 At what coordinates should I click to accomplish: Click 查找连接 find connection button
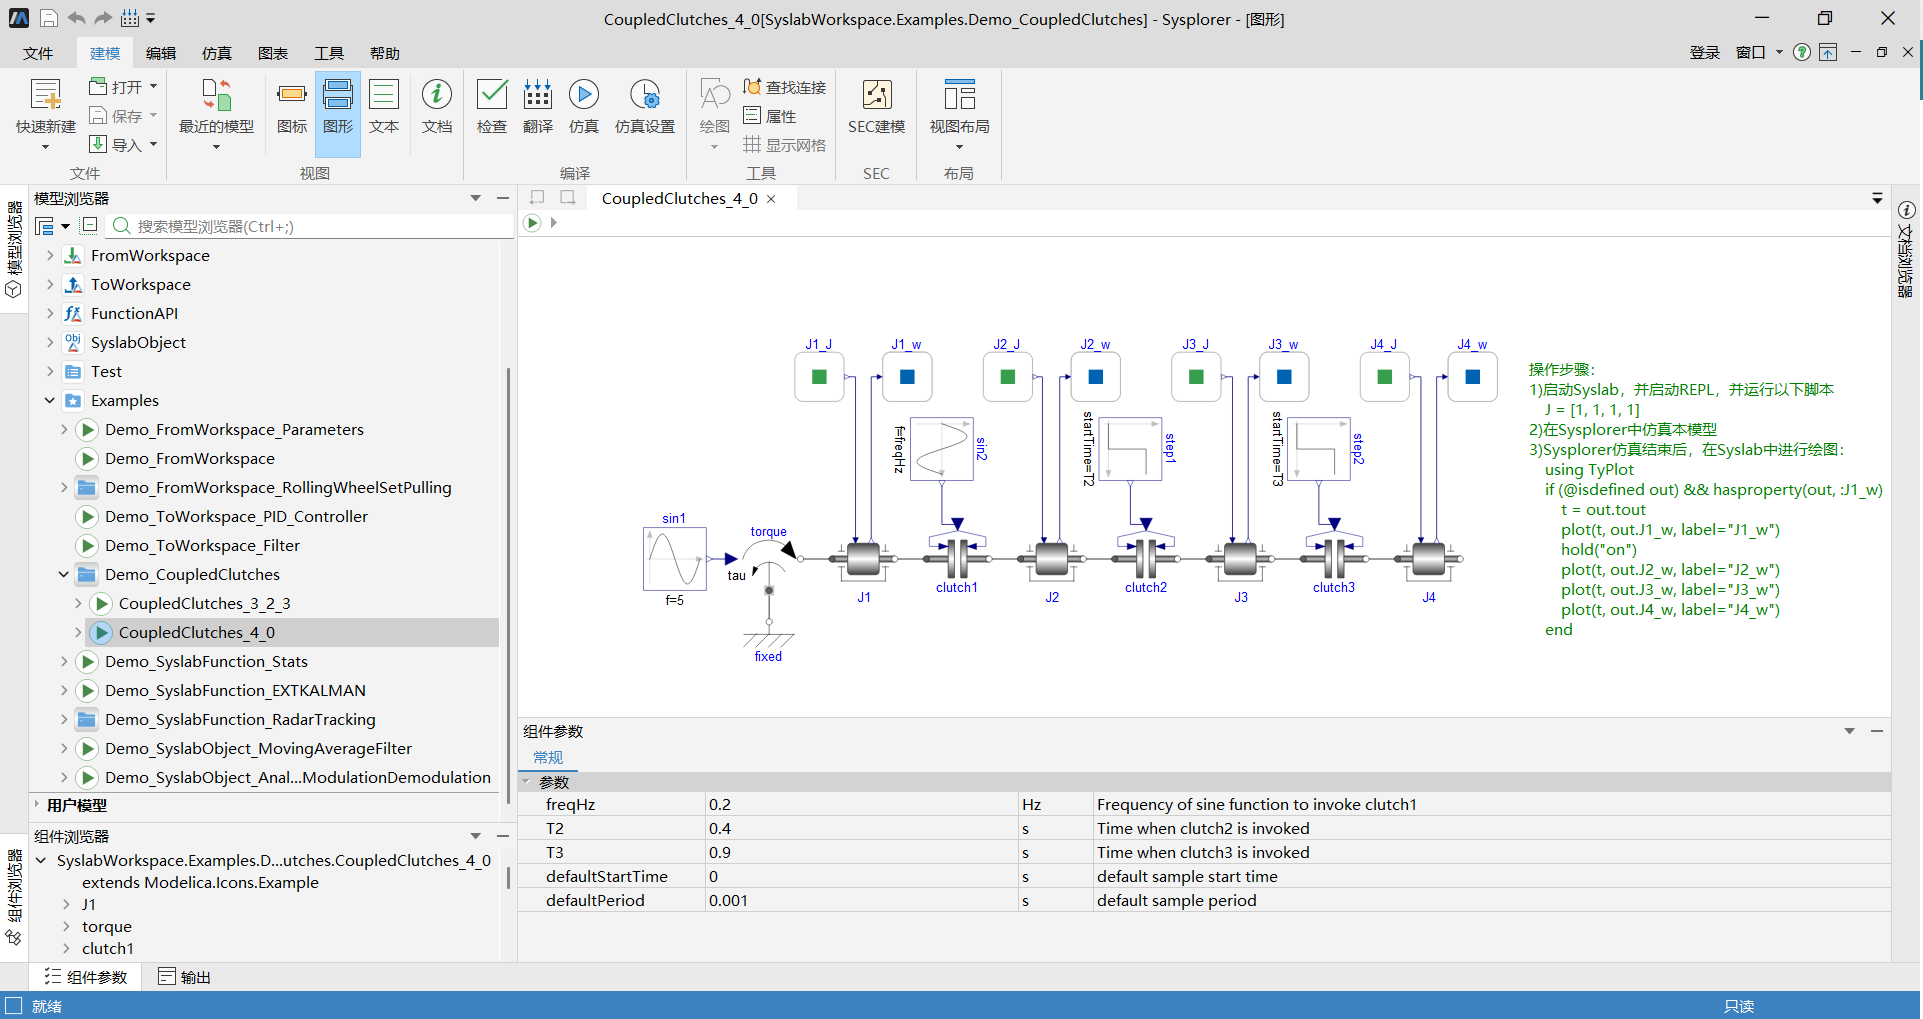click(785, 87)
